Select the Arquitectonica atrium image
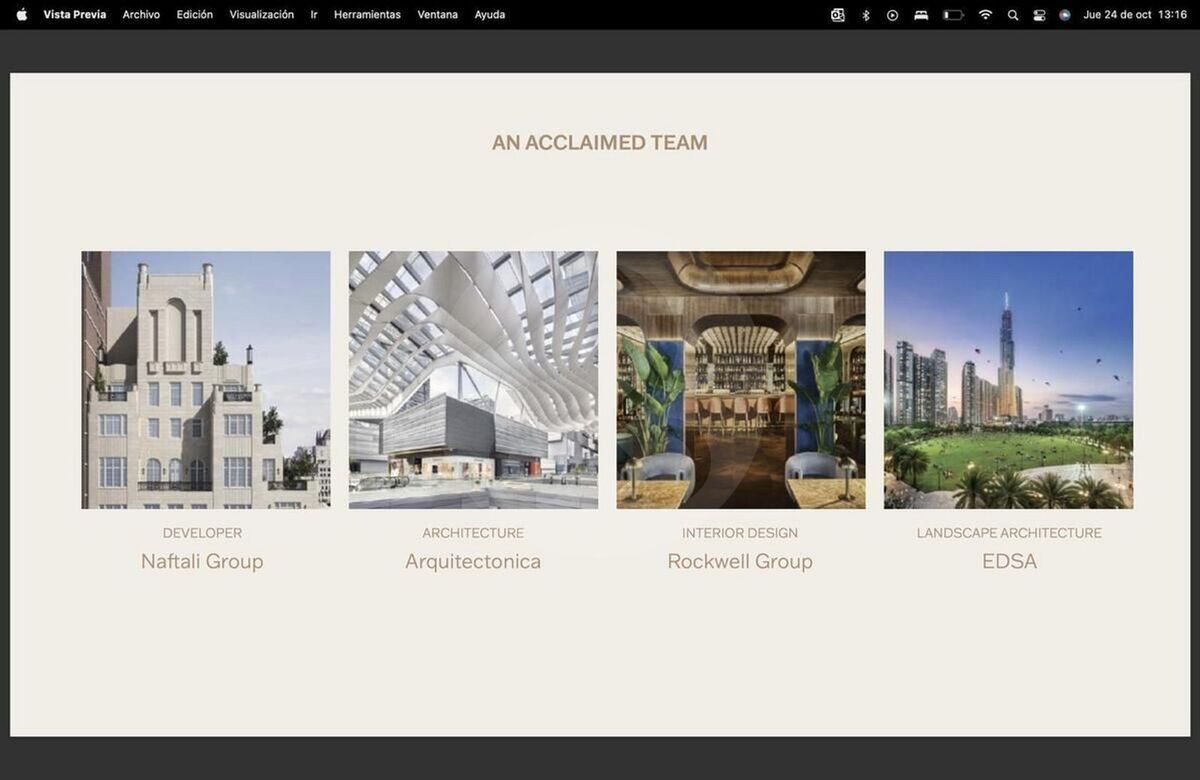This screenshot has width=1200, height=780. (473, 380)
